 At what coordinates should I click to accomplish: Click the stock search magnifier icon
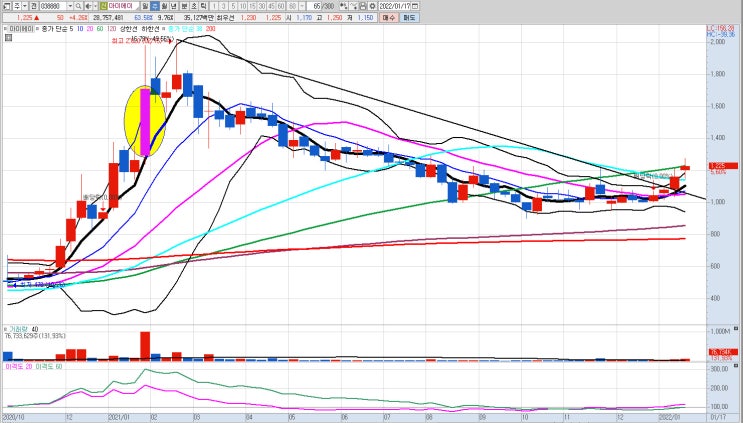78,6
